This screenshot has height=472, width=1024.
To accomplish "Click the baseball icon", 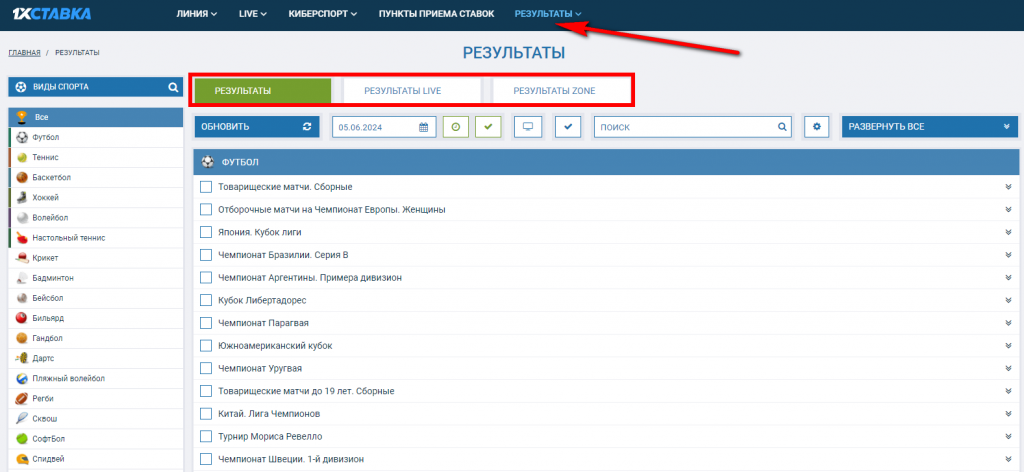I will coord(22,298).
